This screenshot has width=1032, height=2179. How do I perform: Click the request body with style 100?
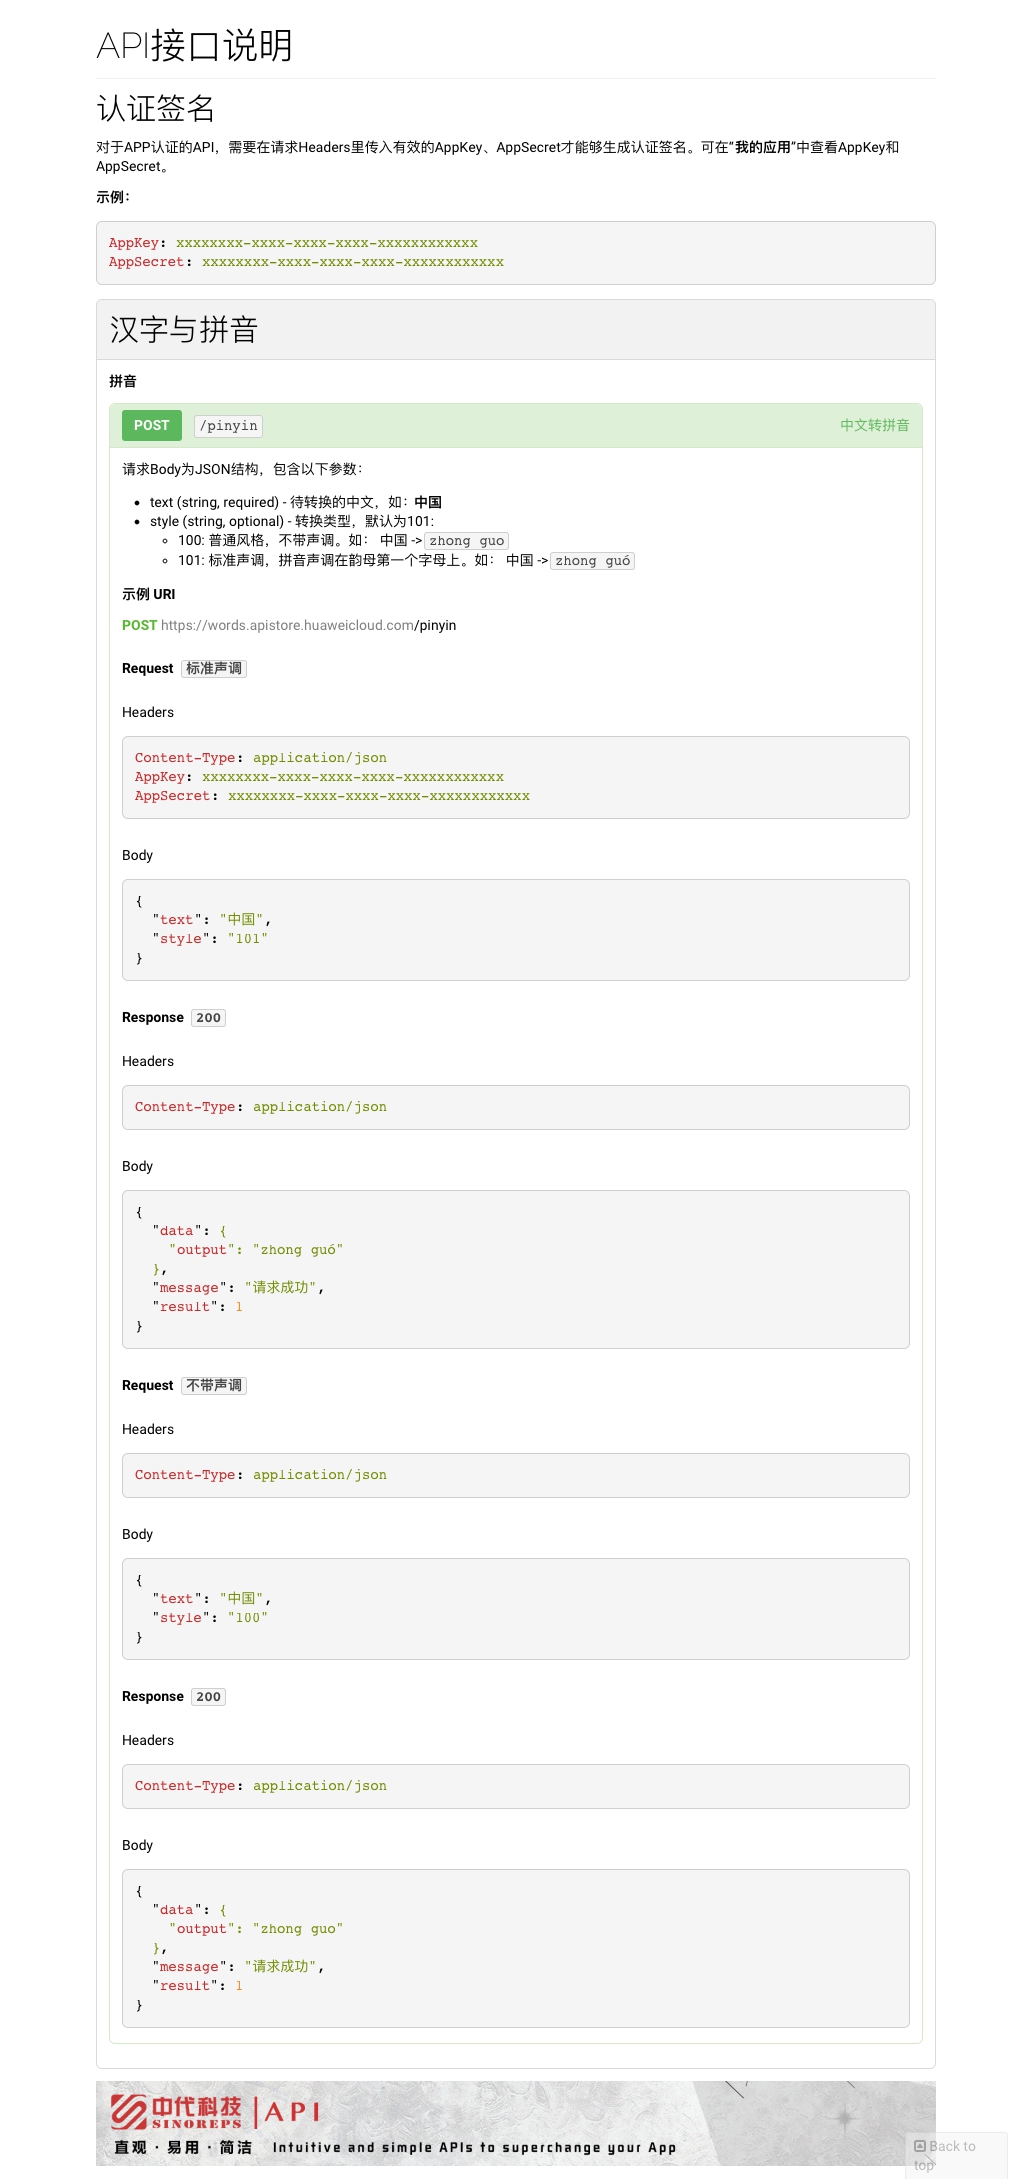click(515, 1608)
